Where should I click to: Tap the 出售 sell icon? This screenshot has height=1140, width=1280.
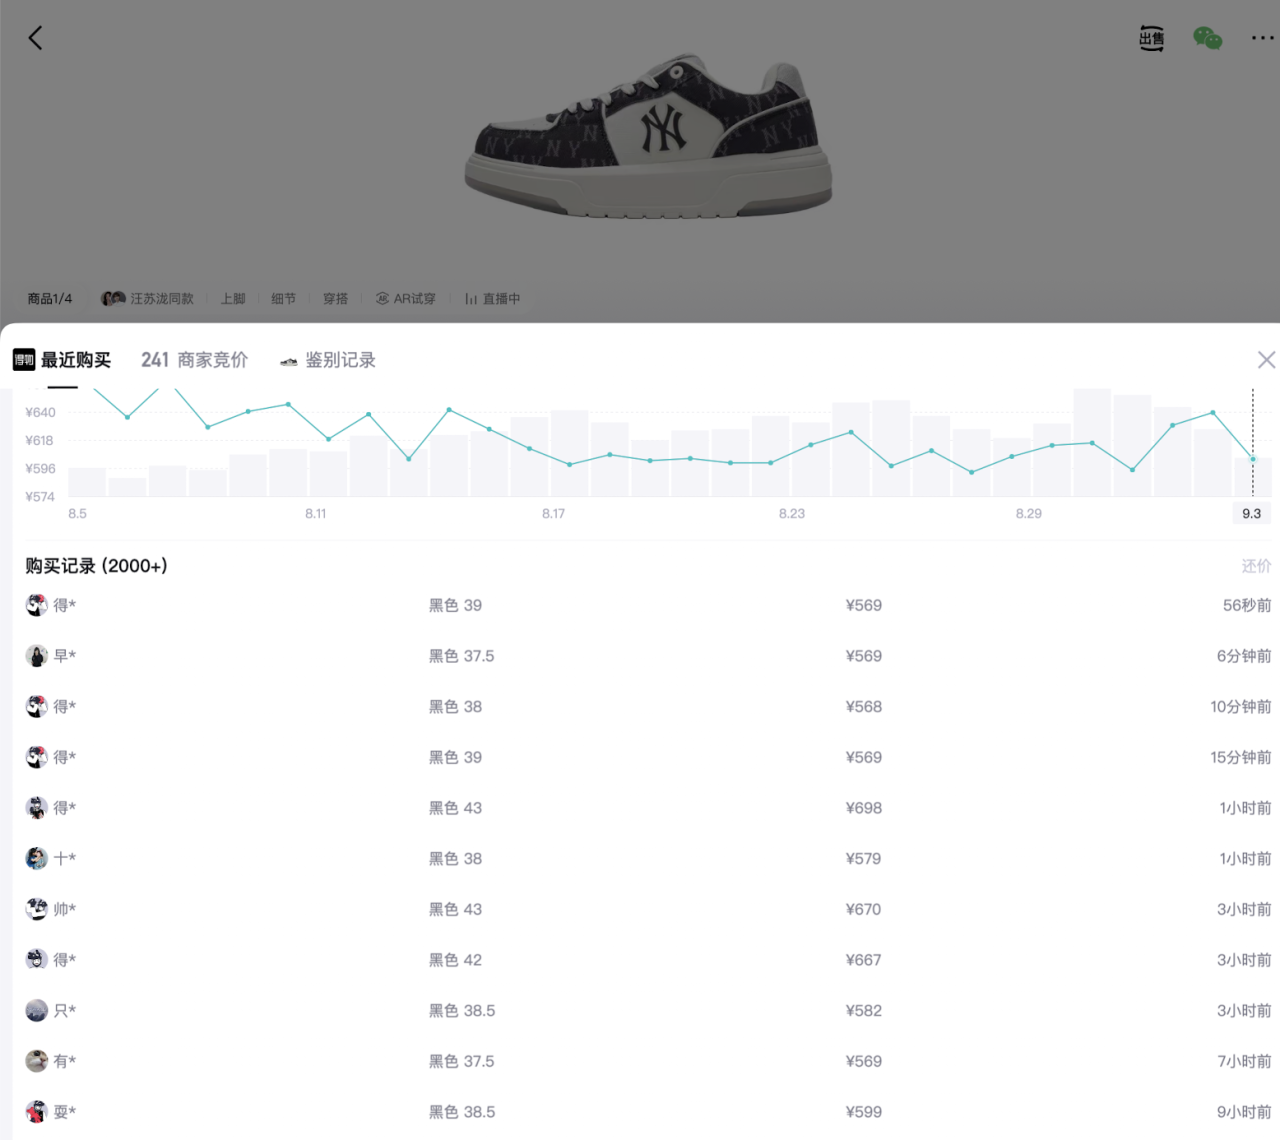[x=1152, y=39]
